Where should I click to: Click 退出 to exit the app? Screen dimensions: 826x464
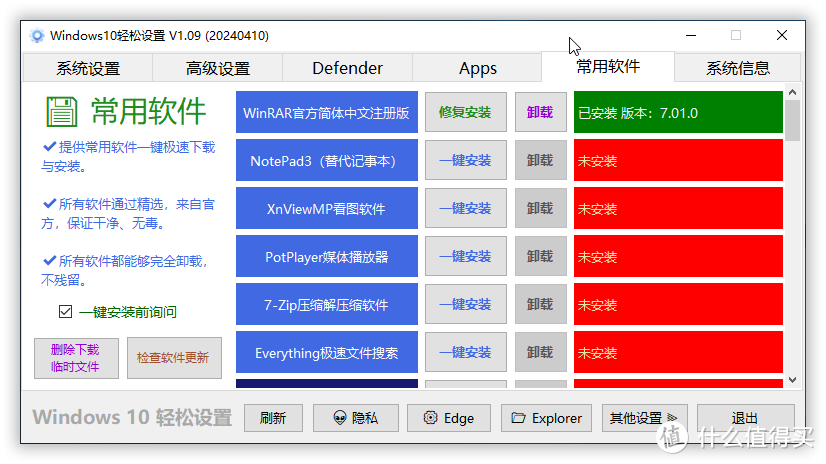(x=745, y=418)
